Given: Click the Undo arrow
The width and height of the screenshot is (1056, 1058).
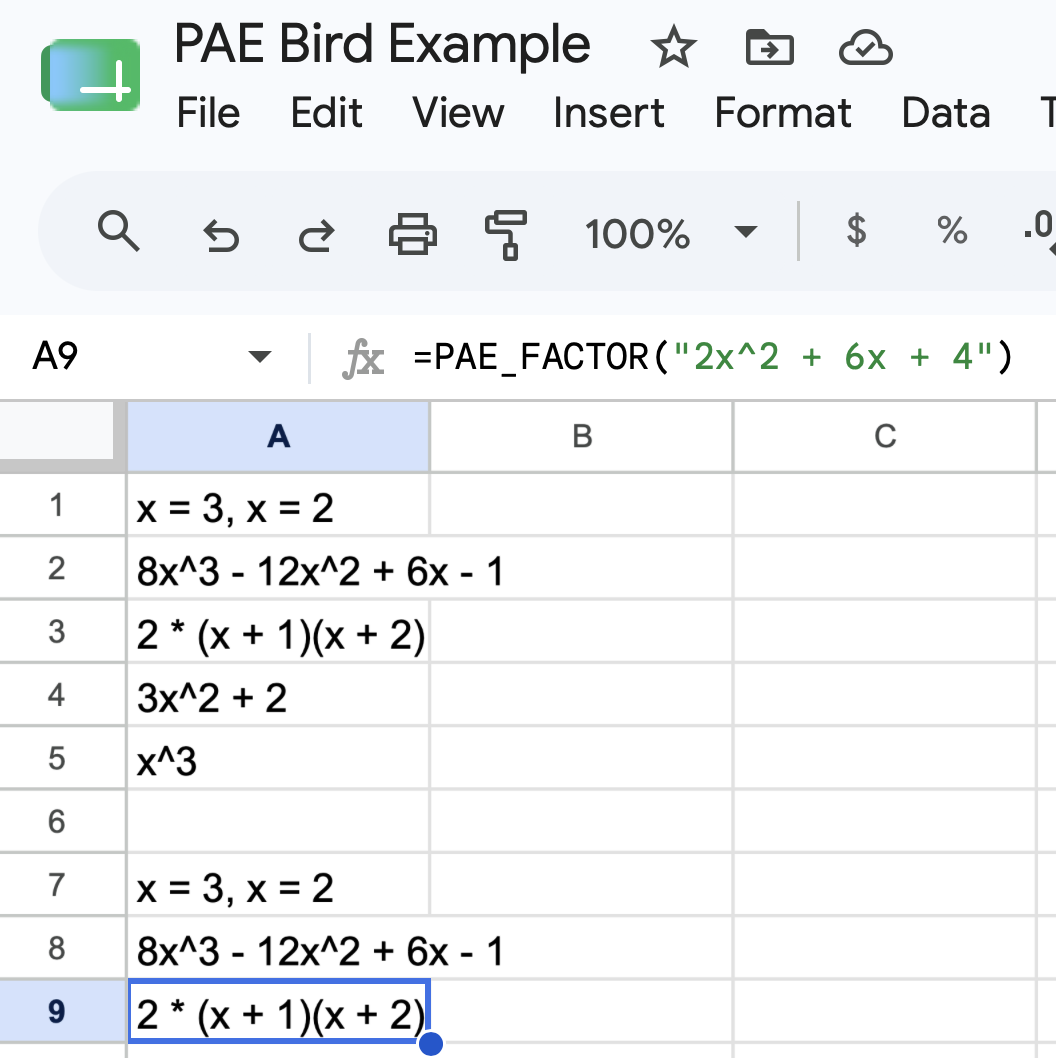Looking at the screenshot, I should tap(221, 235).
